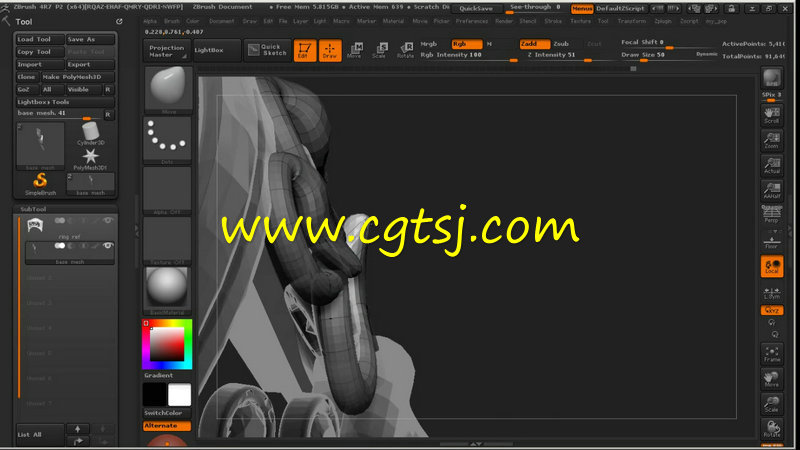The image size is (800, 450).
Task: Toggle Mrgb mode
Action: point(429,44)
